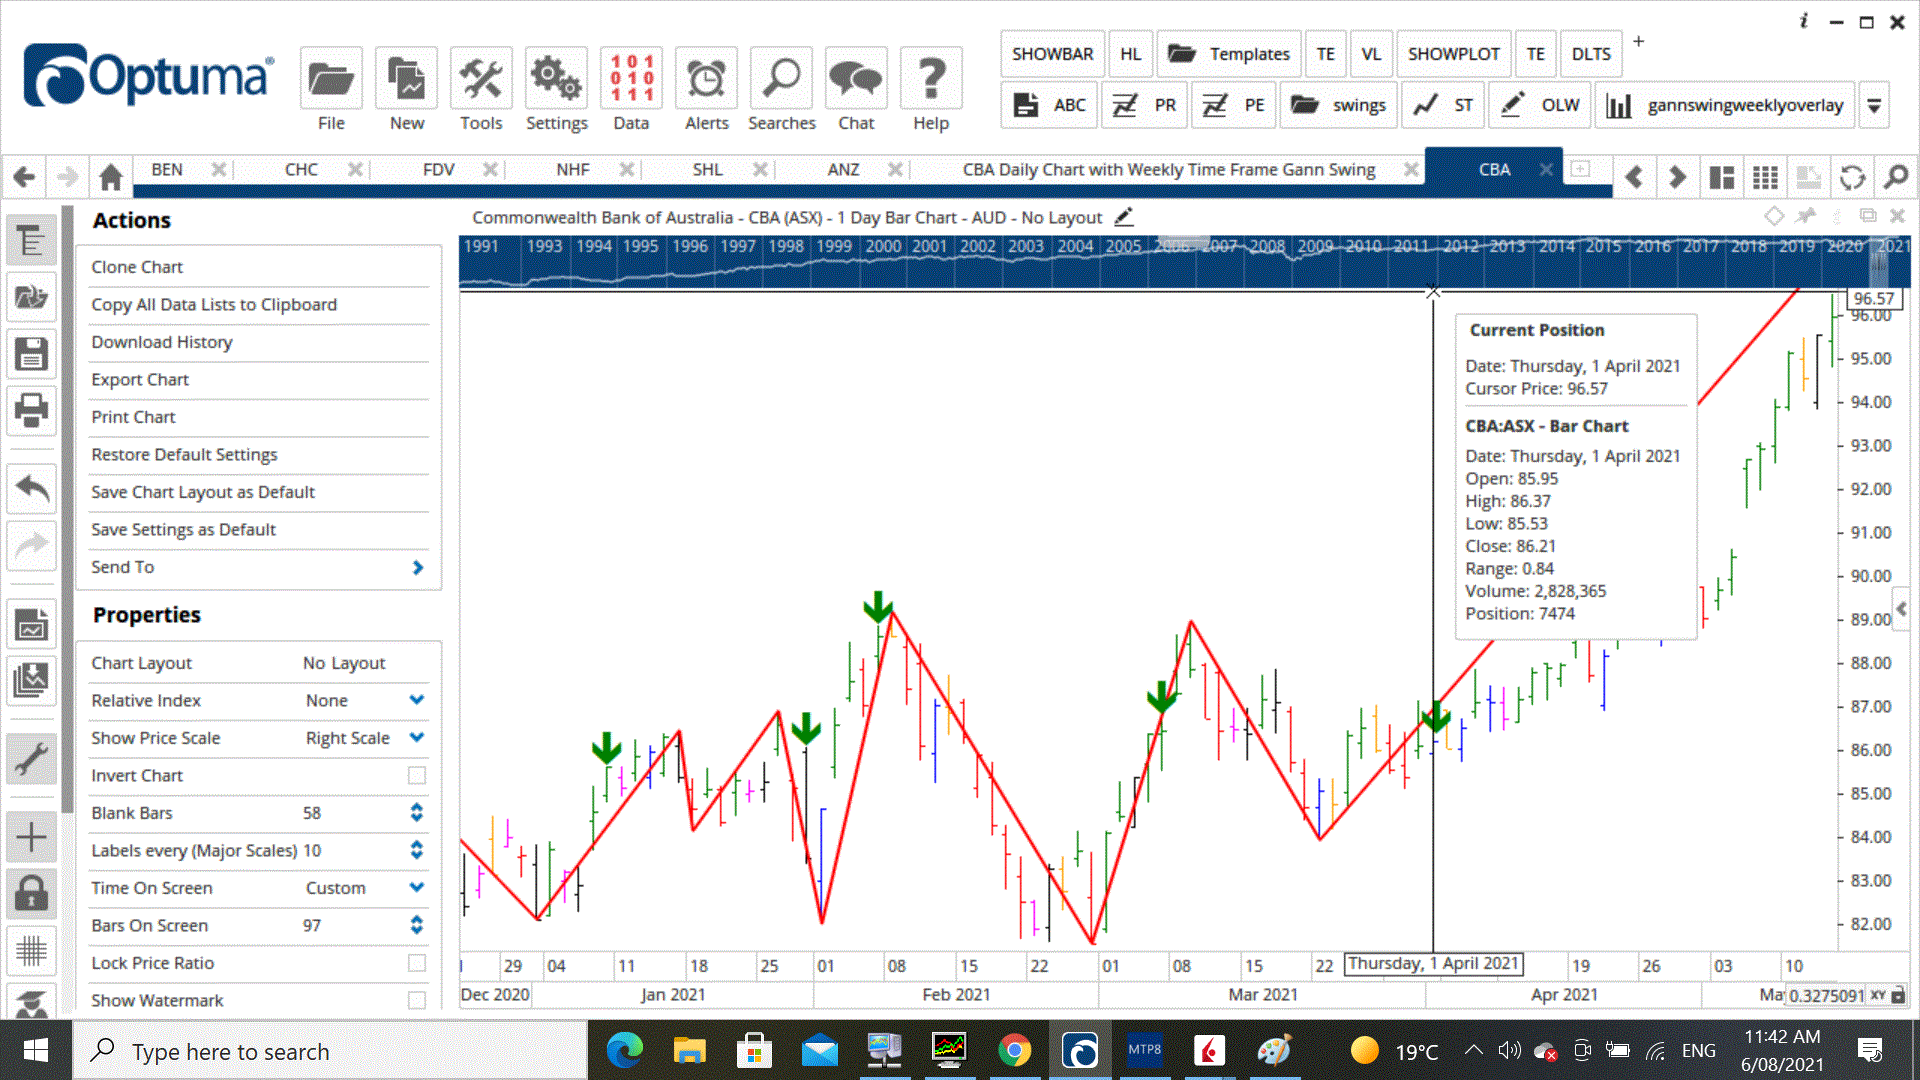Click Restore Default Settings action

click(x=184, y=455)
